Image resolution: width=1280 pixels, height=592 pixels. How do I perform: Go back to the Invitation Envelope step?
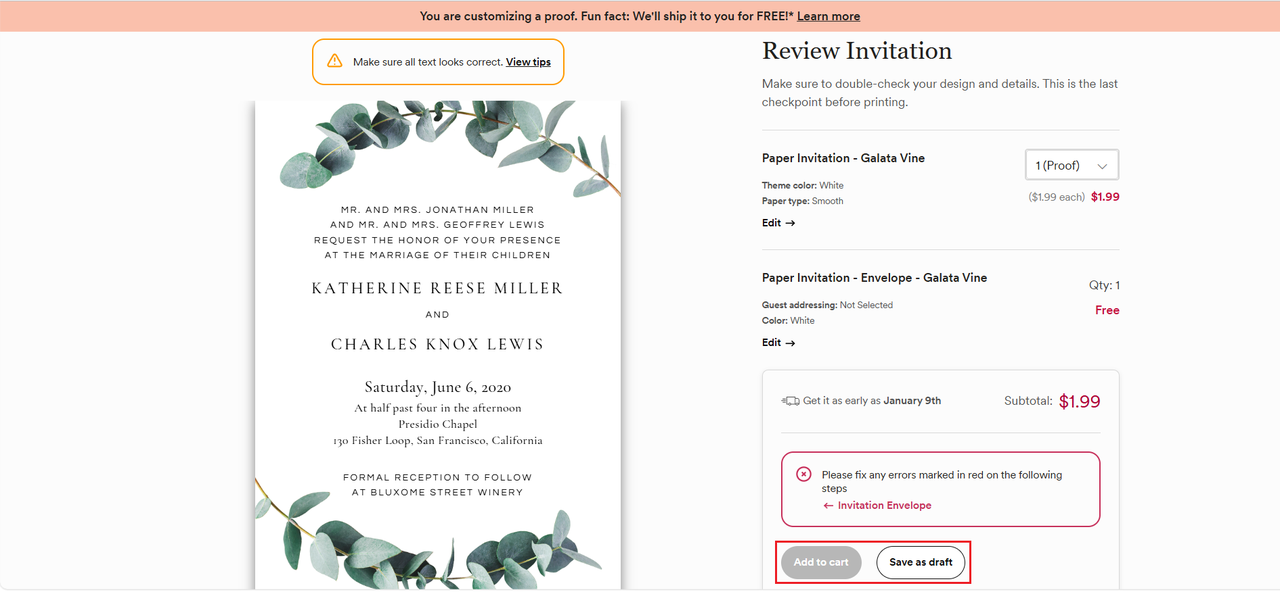coord(877,505)
